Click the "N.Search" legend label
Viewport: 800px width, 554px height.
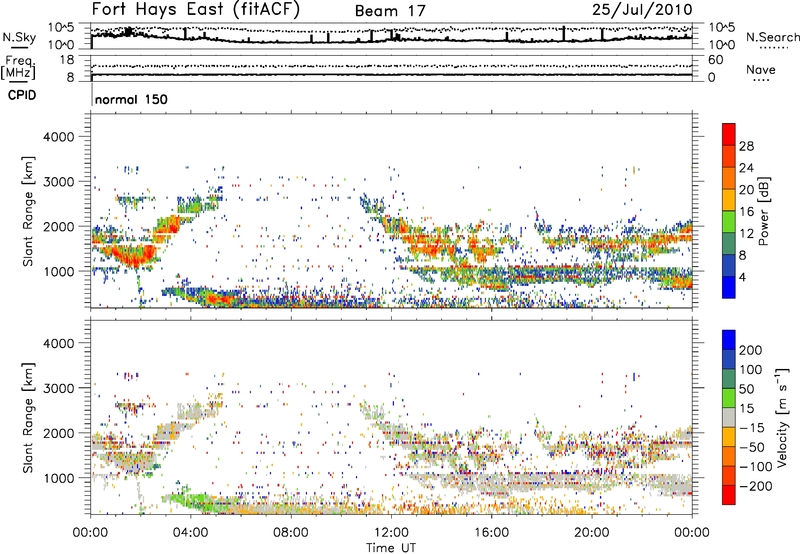[772, 37]
